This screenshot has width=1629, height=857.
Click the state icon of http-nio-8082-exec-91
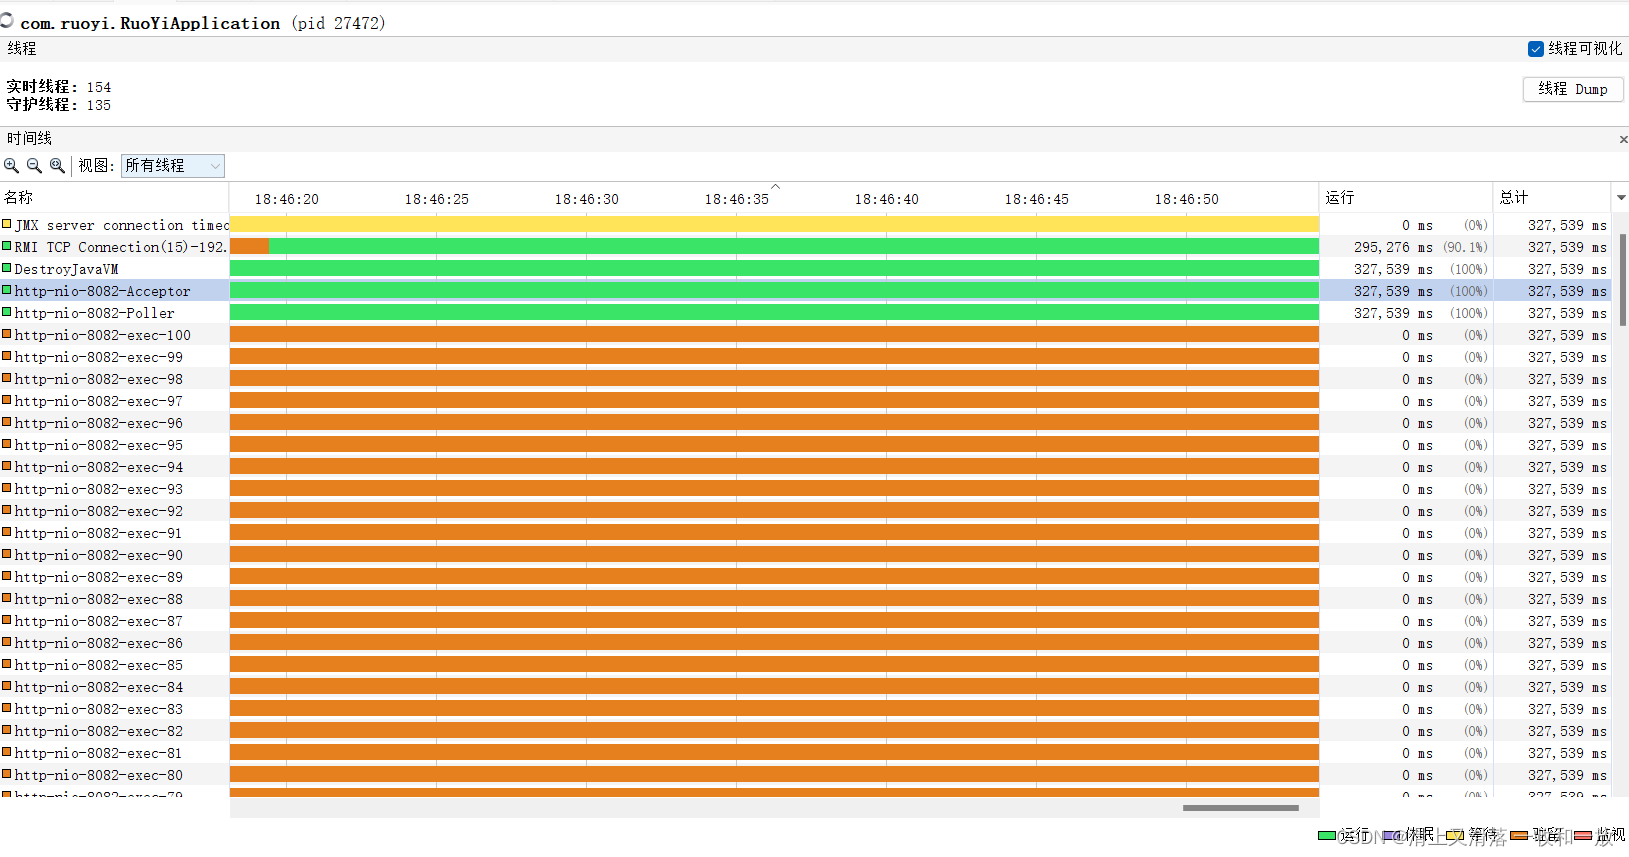click(7, 532)
